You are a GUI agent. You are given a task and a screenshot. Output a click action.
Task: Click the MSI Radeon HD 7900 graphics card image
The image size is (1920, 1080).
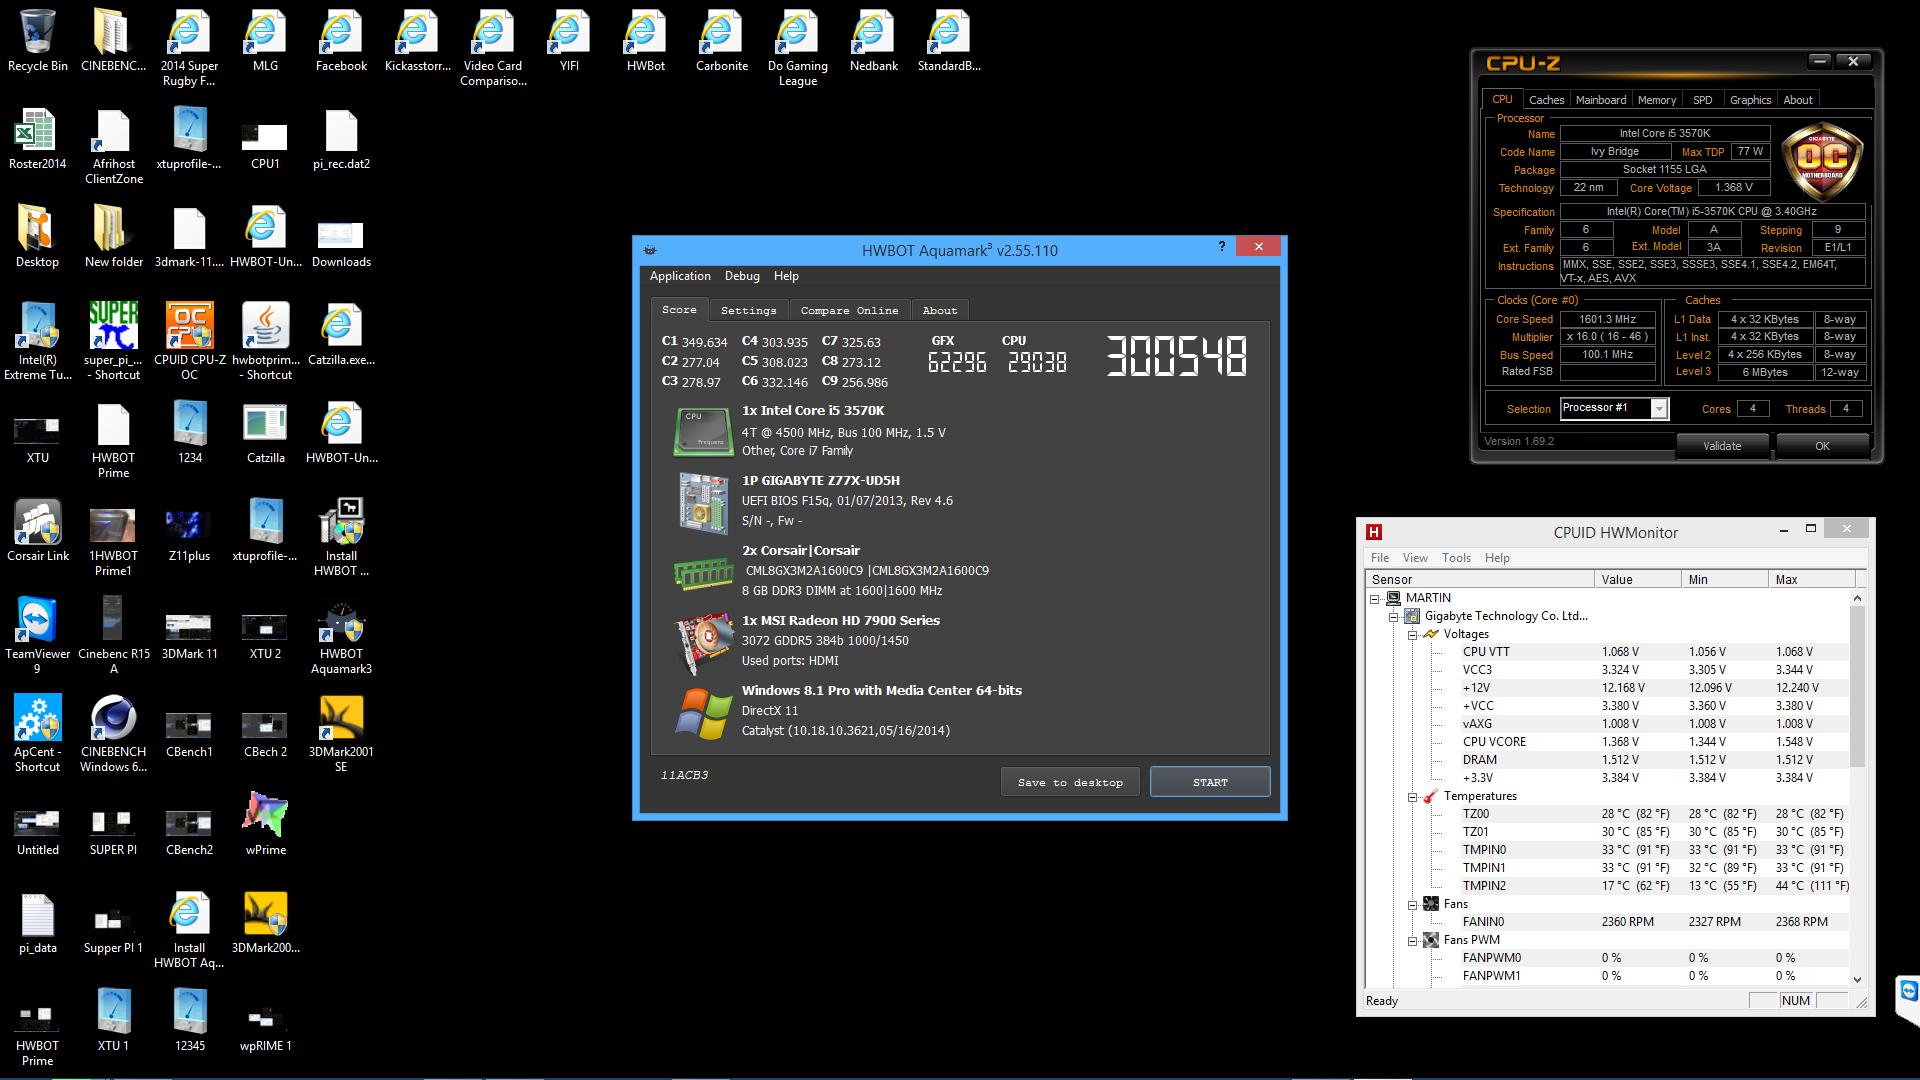pos(704,642)
